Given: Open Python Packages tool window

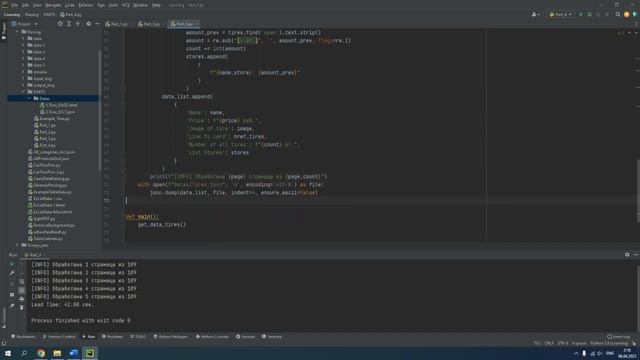Looking at the screenshot, I should point(171,337).
